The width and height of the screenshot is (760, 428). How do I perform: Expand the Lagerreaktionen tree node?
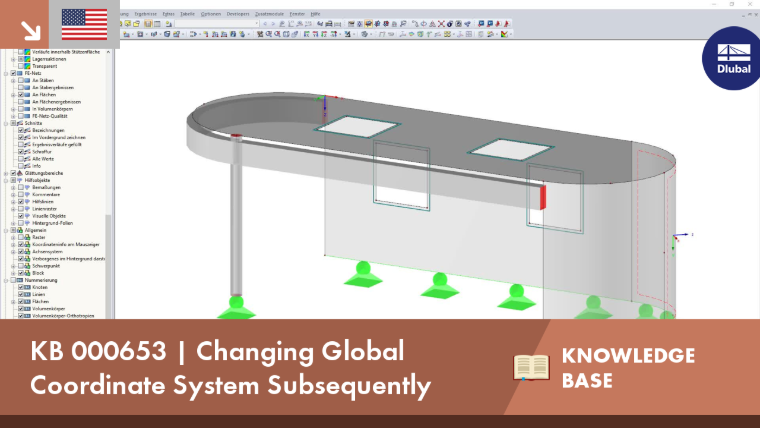(x=14, y=59)
